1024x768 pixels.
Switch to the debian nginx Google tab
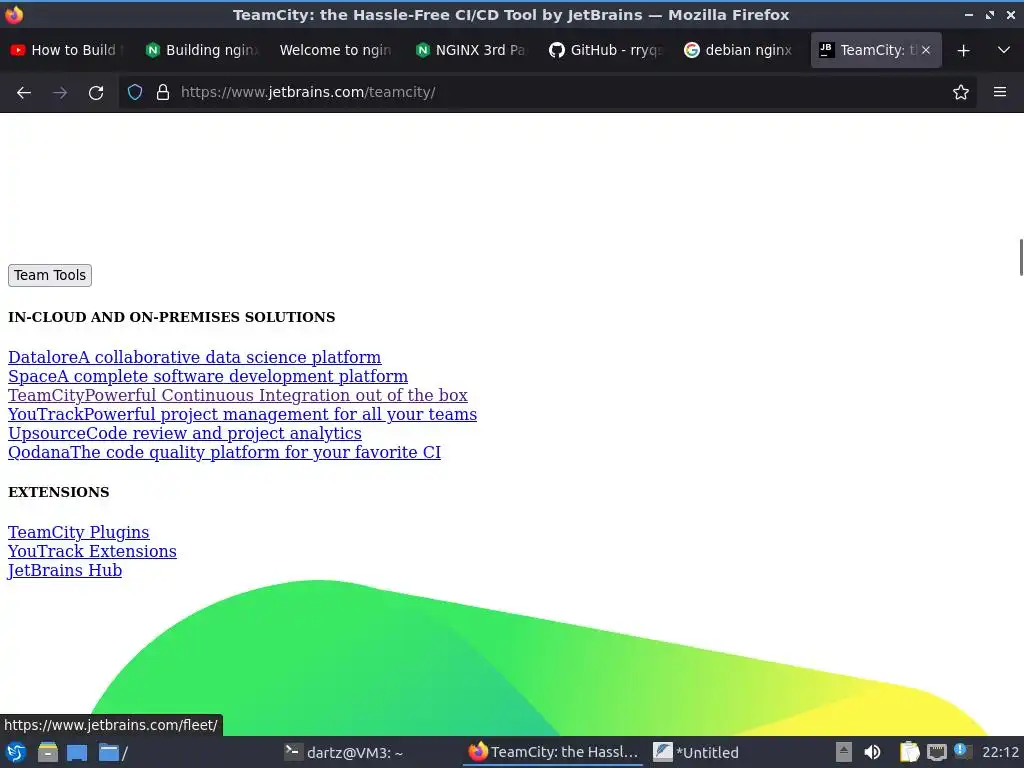tap(740, 50)
